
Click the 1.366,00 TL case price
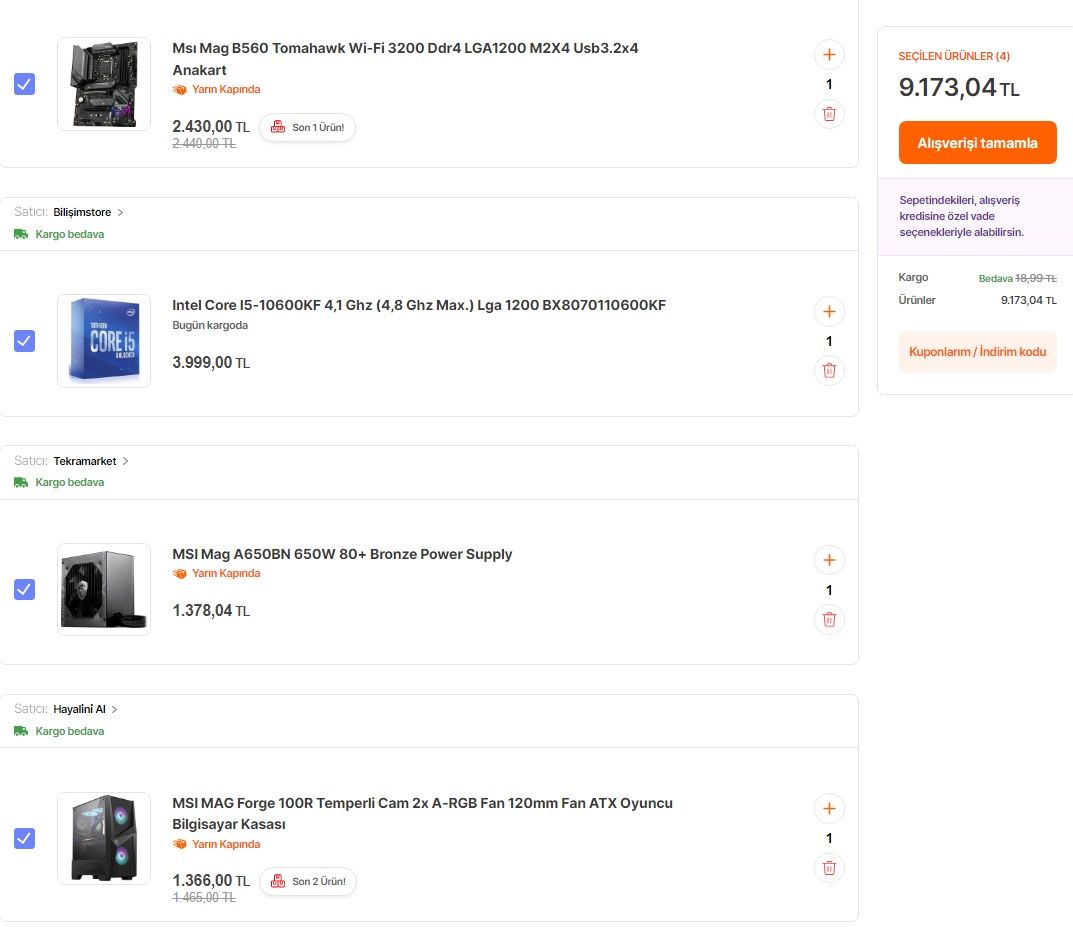pos(211,880)
